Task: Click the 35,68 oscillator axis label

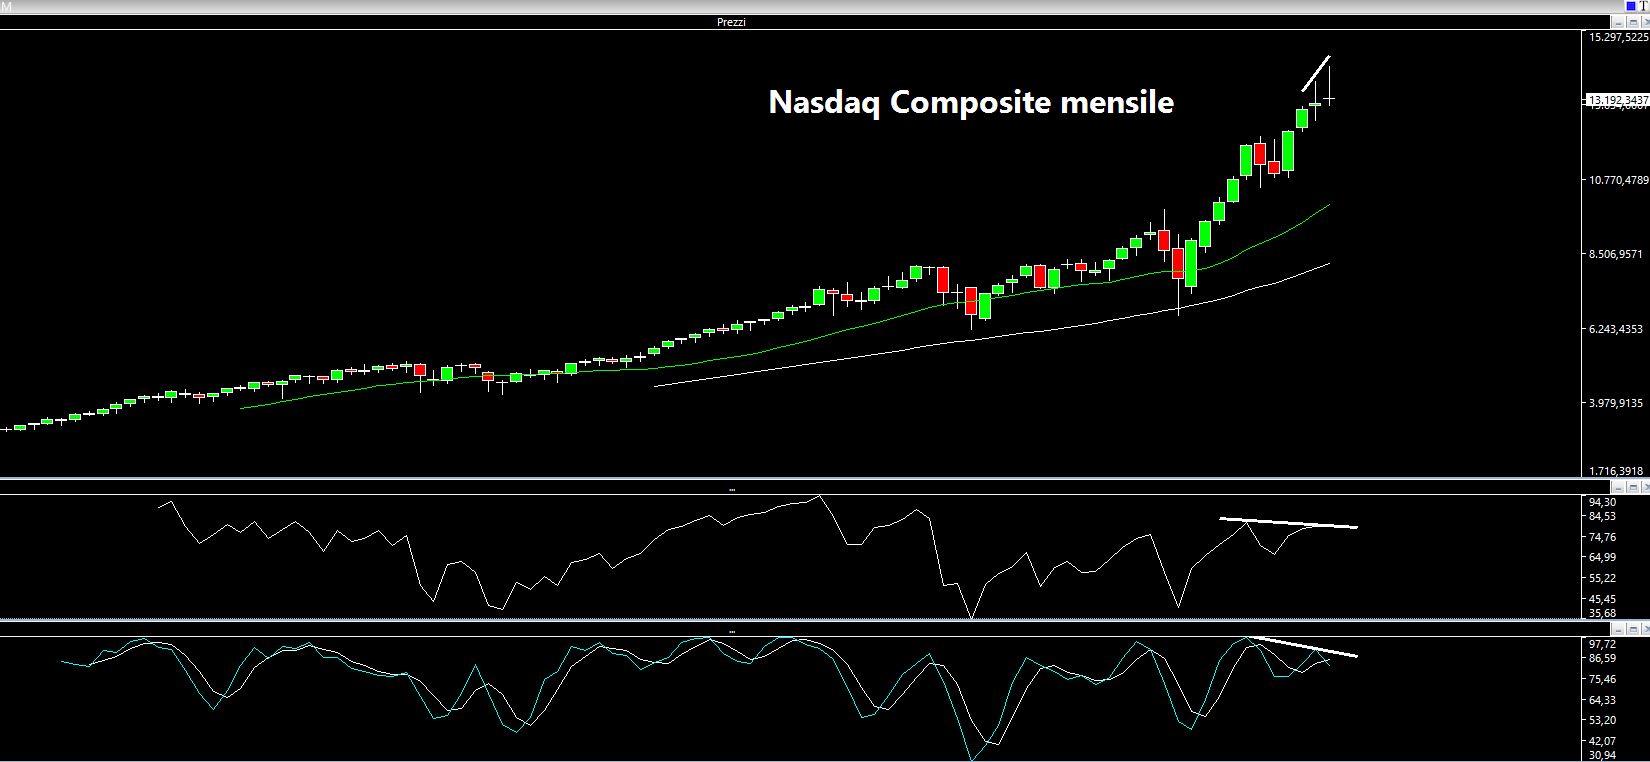Action: (x=1602, y=613)
